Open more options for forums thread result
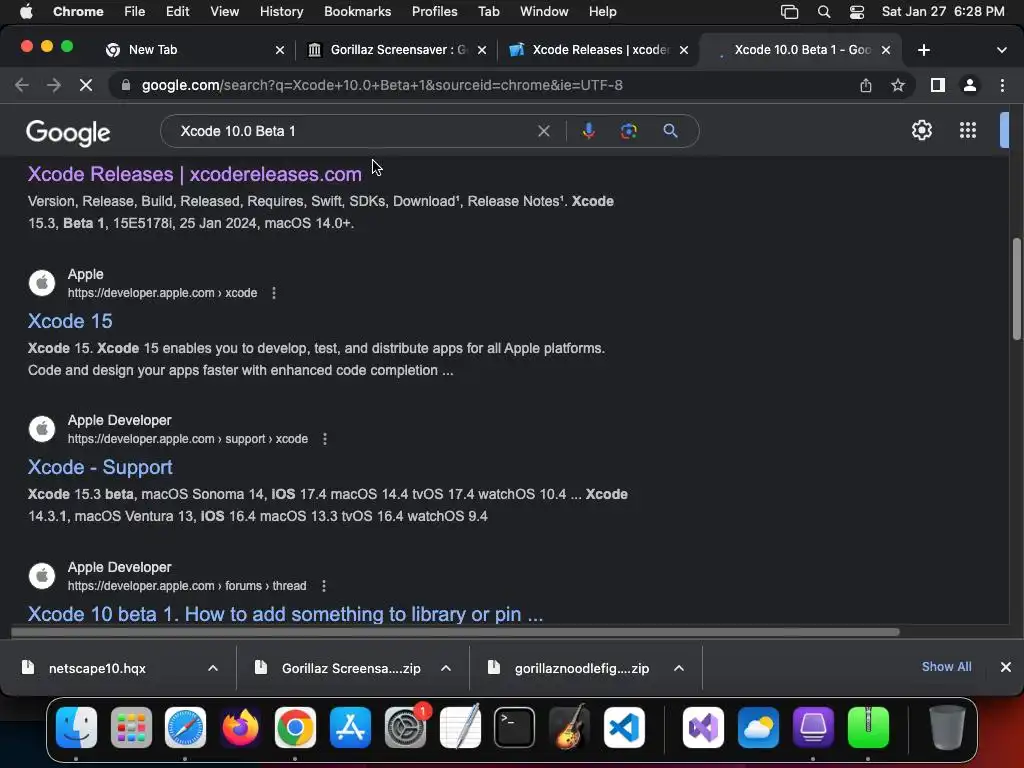This screenshot has height=768, width=1024. point(324,586)
